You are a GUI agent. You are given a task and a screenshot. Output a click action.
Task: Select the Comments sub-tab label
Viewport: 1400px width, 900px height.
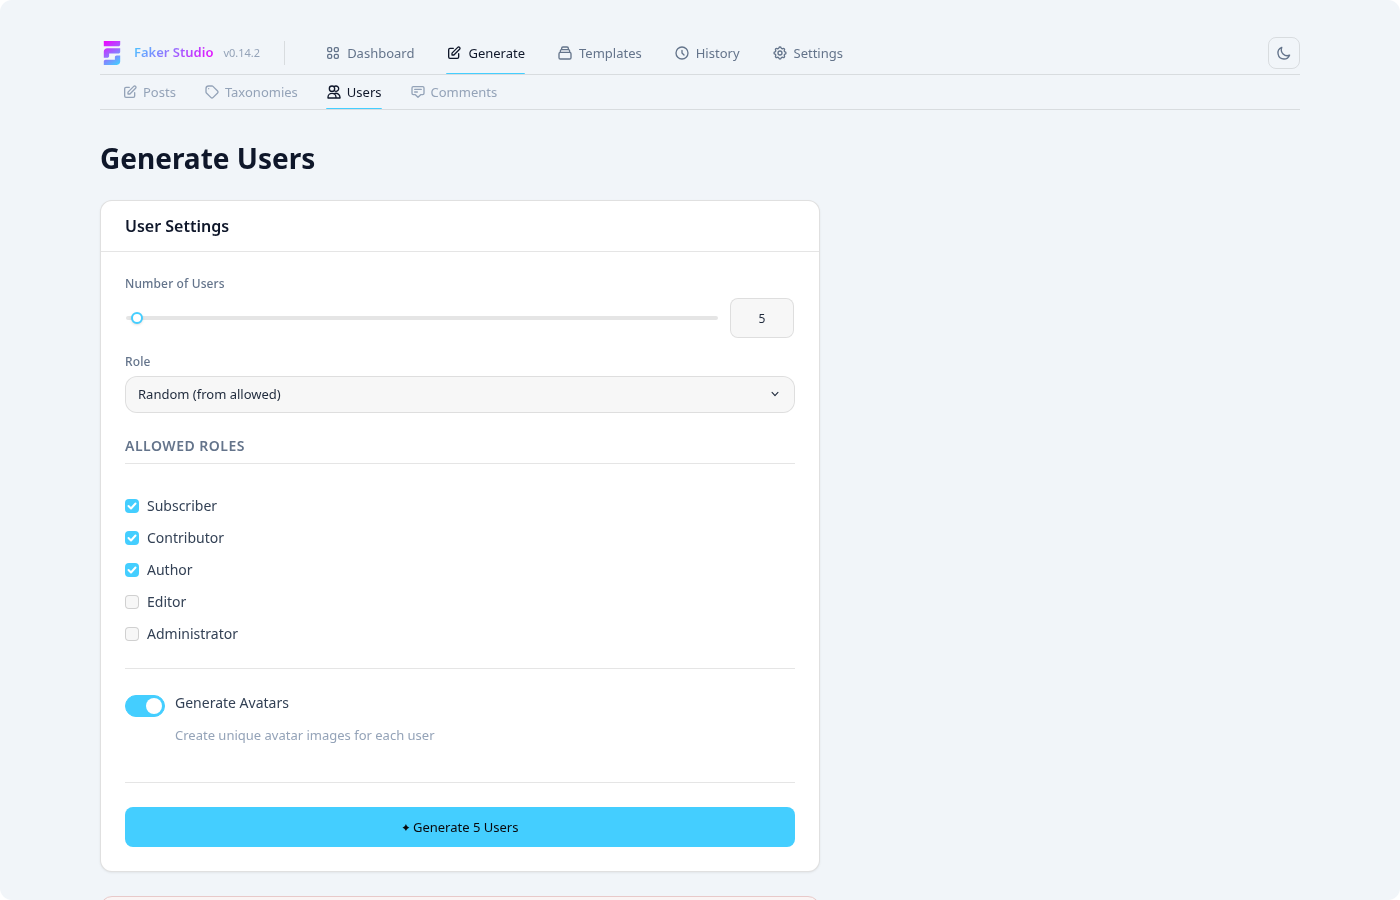click(x=464, y=92)
